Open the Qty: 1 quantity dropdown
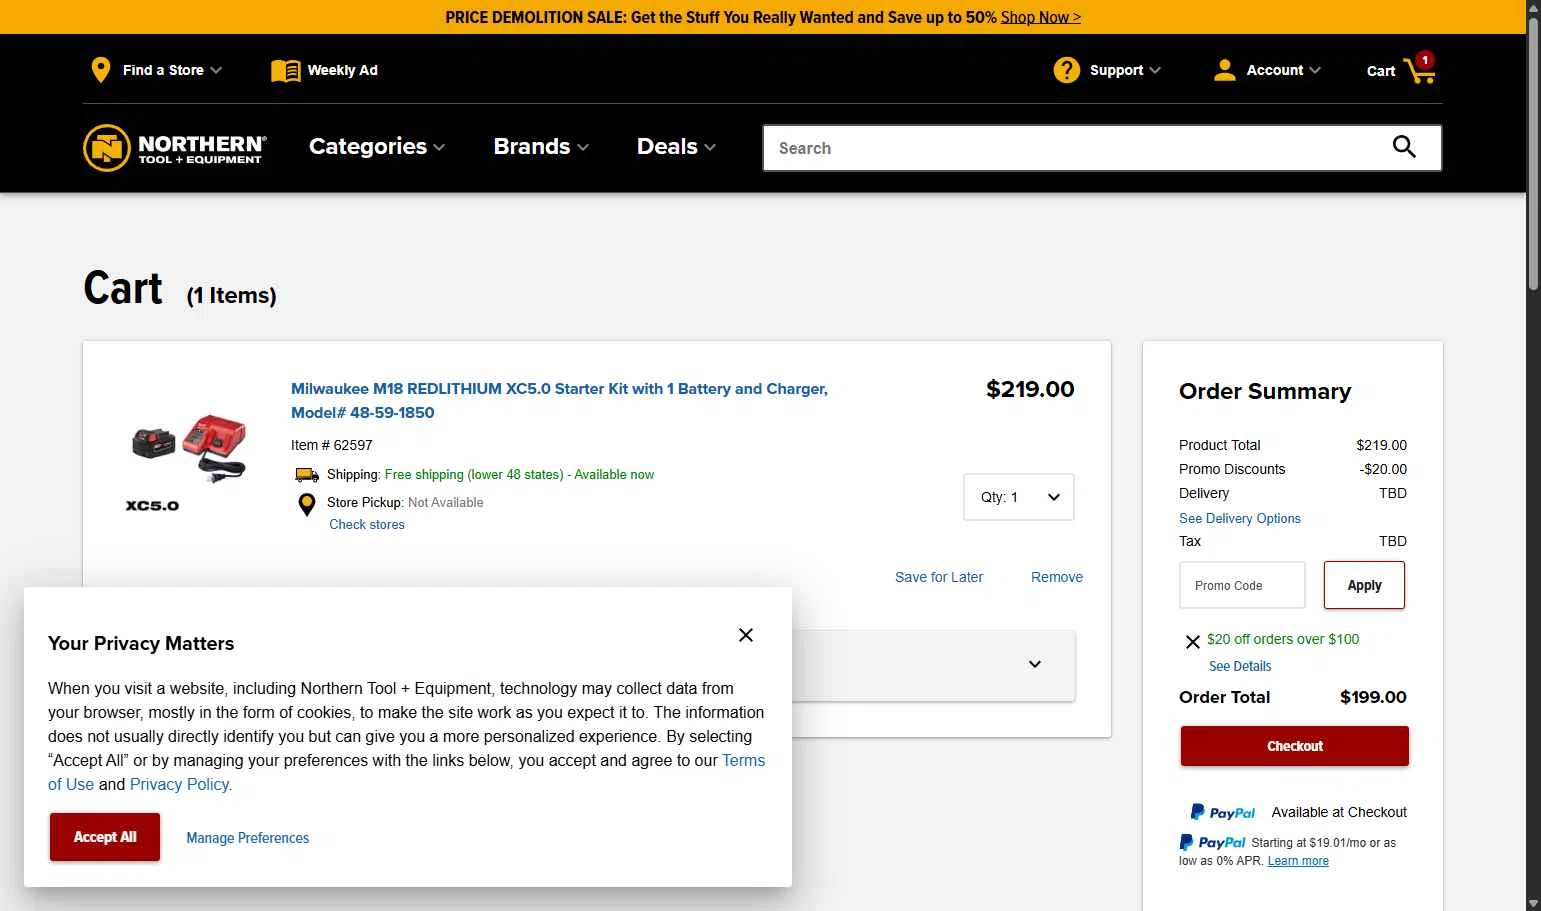Viewport: 1541px width, 911px height. coord(1019,497)
